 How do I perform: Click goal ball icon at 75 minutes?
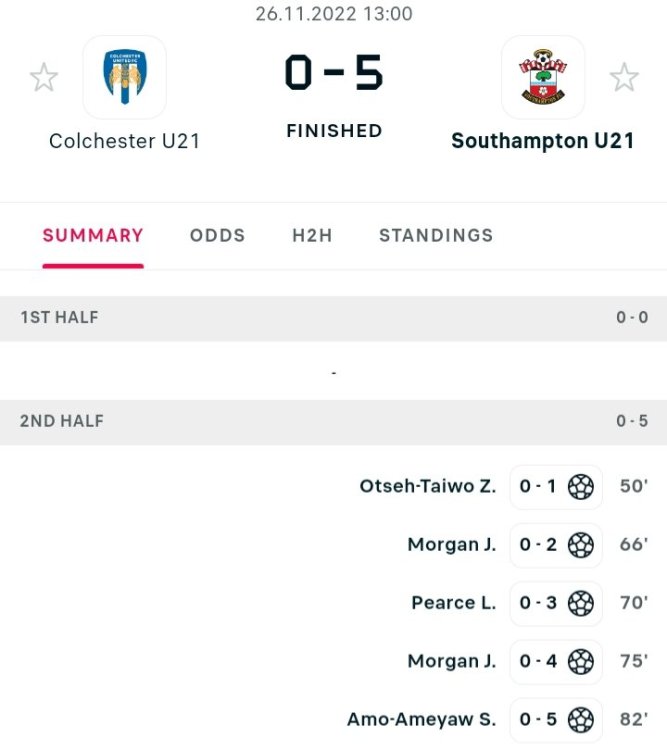tap(581, 661)
